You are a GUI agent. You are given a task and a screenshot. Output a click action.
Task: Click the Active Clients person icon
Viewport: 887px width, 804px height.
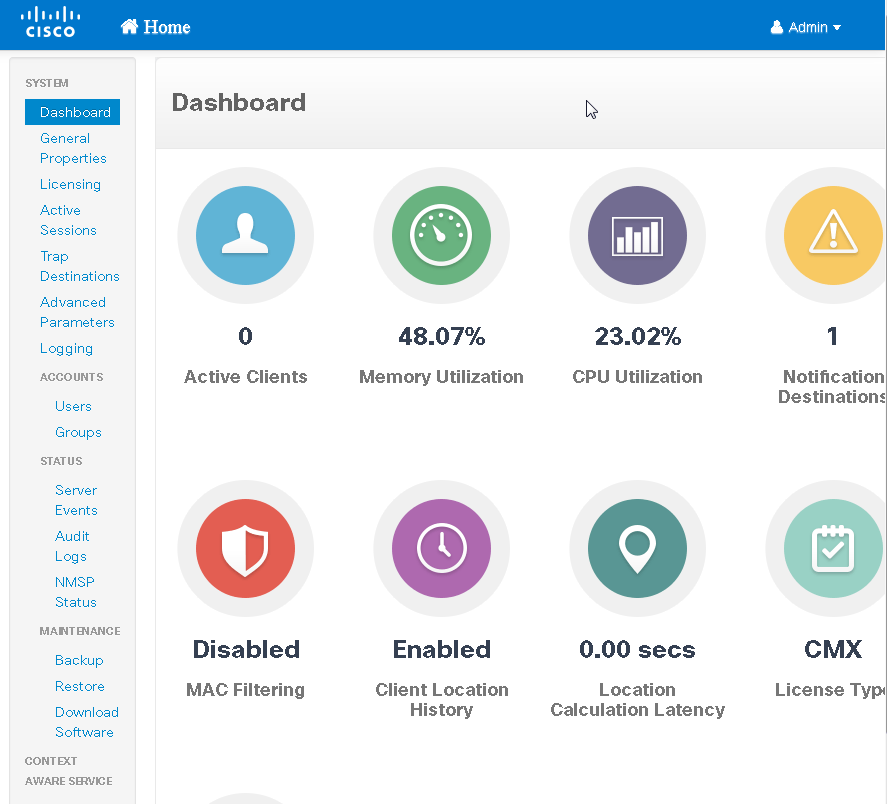click(245, 236)
